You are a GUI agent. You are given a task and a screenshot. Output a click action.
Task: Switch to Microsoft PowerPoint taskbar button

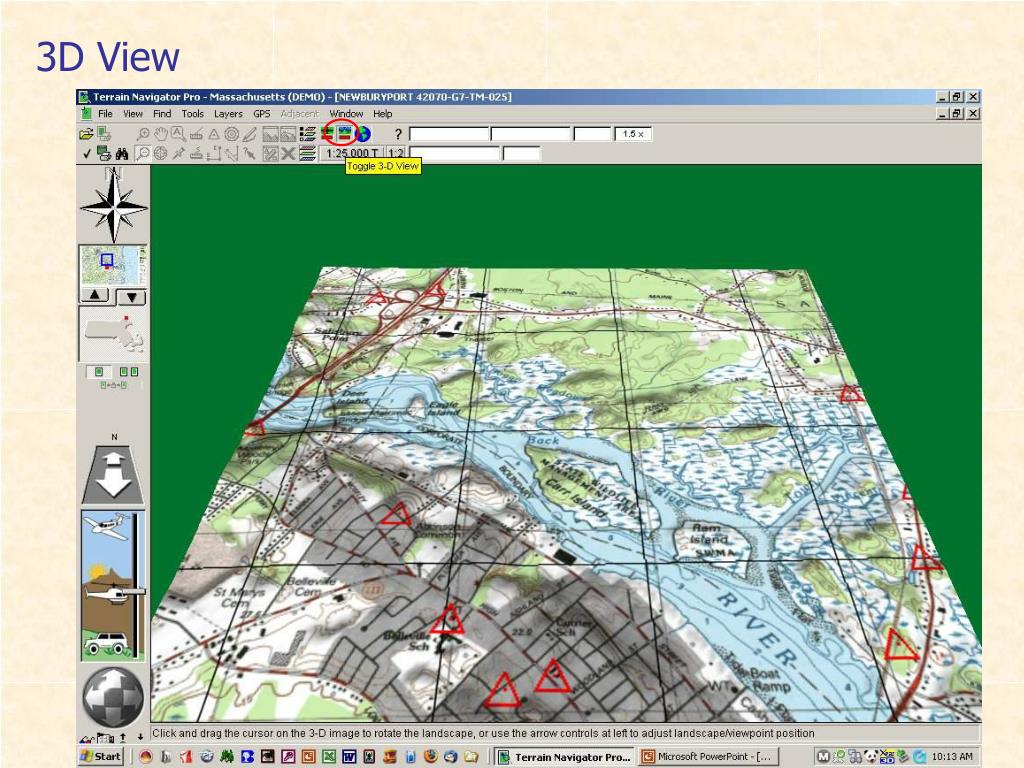click(708, 757)
